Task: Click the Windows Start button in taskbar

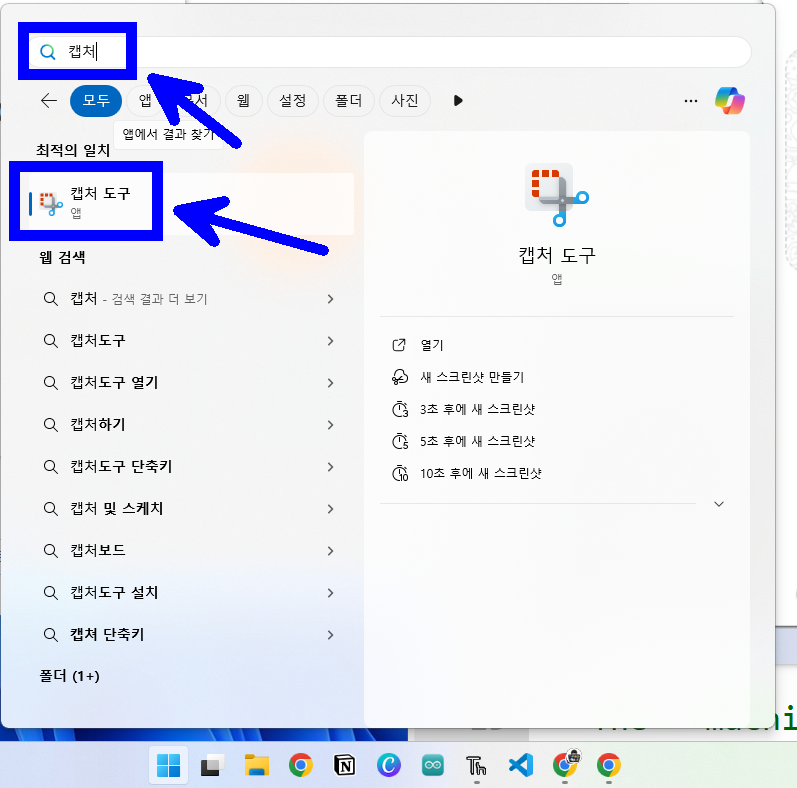Action: tap(168, 765)
